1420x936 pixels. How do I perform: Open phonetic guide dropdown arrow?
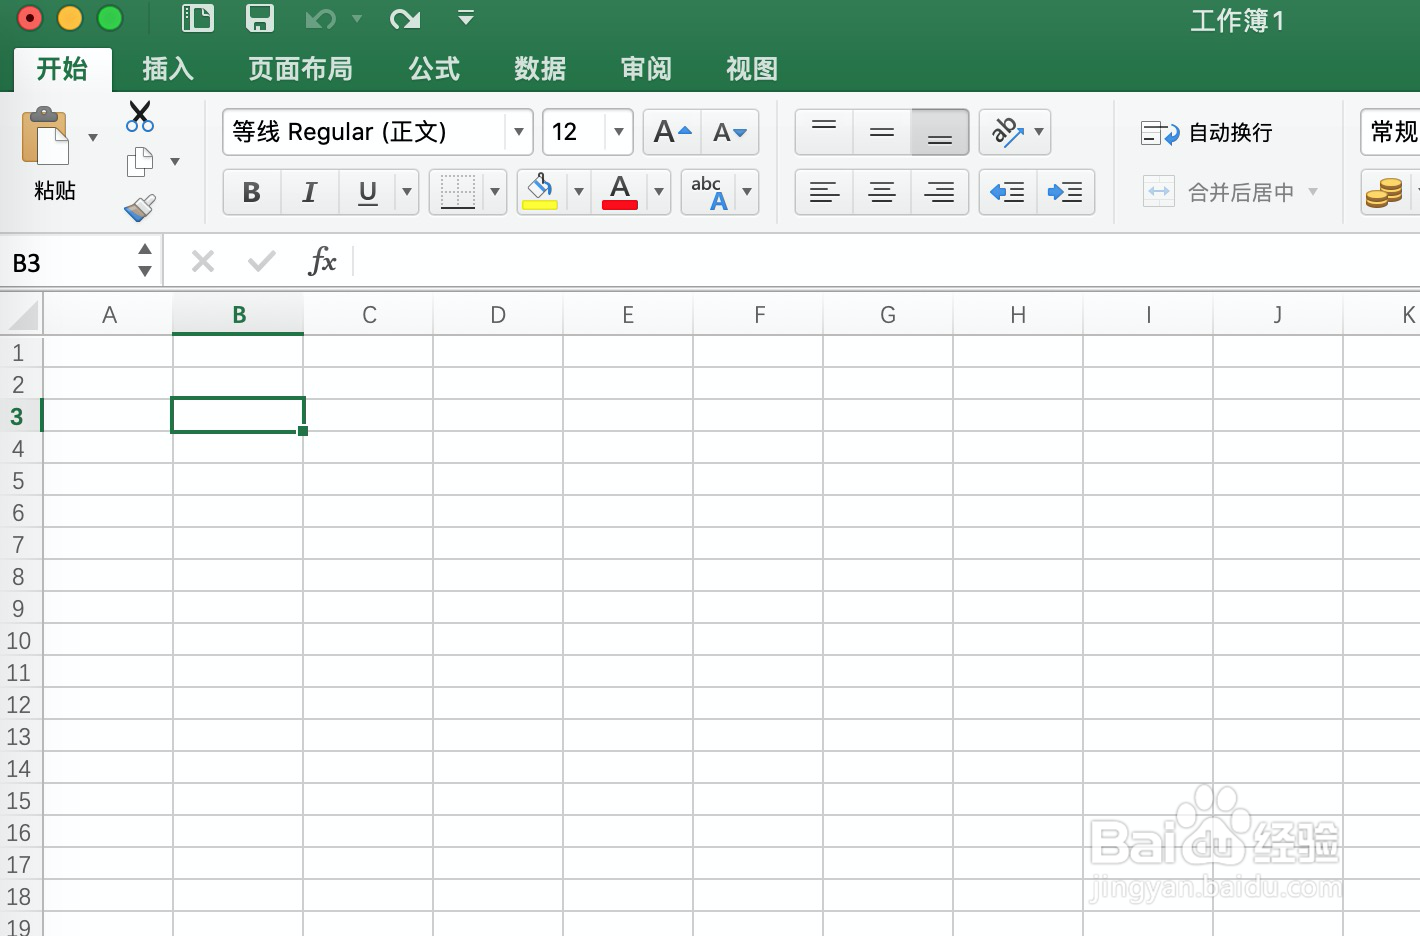pyautogui.click(x=747, y=192)
